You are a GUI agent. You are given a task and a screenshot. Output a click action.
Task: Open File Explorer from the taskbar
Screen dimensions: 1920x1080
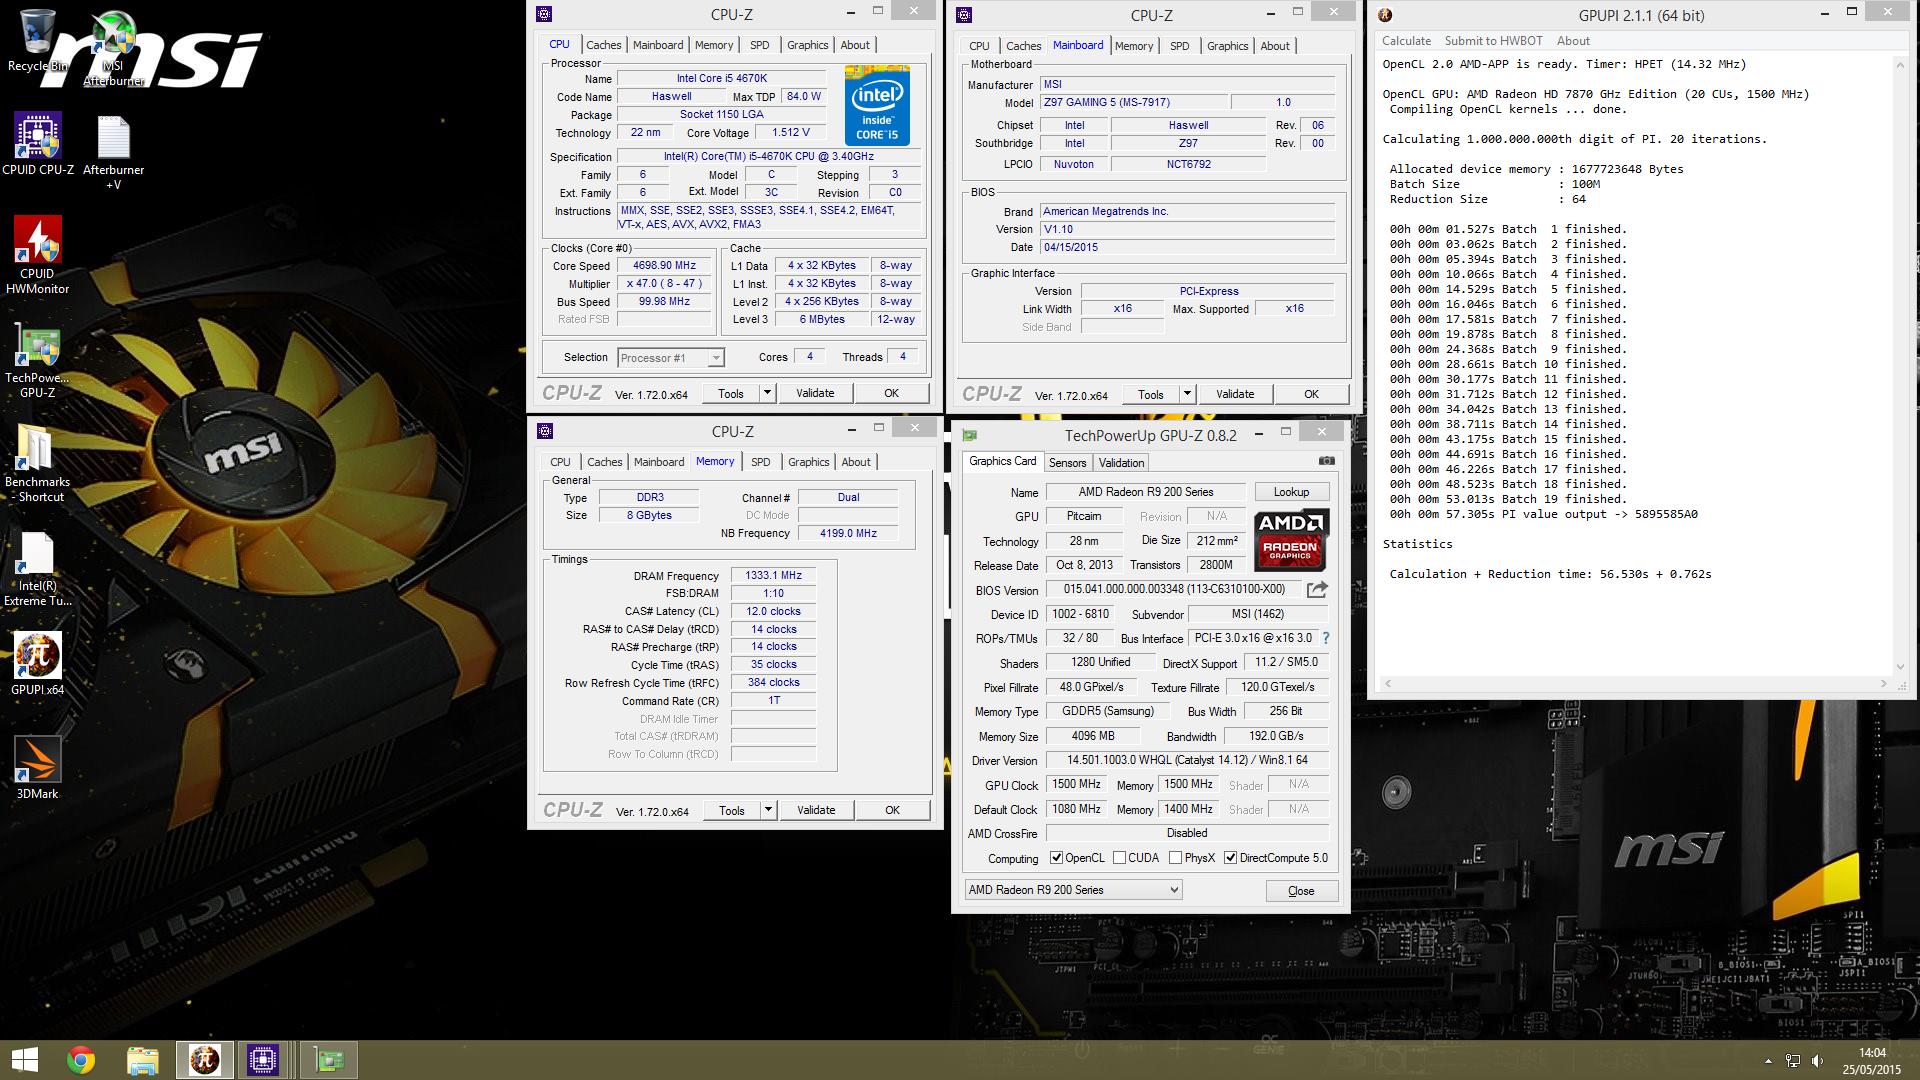142,1060
